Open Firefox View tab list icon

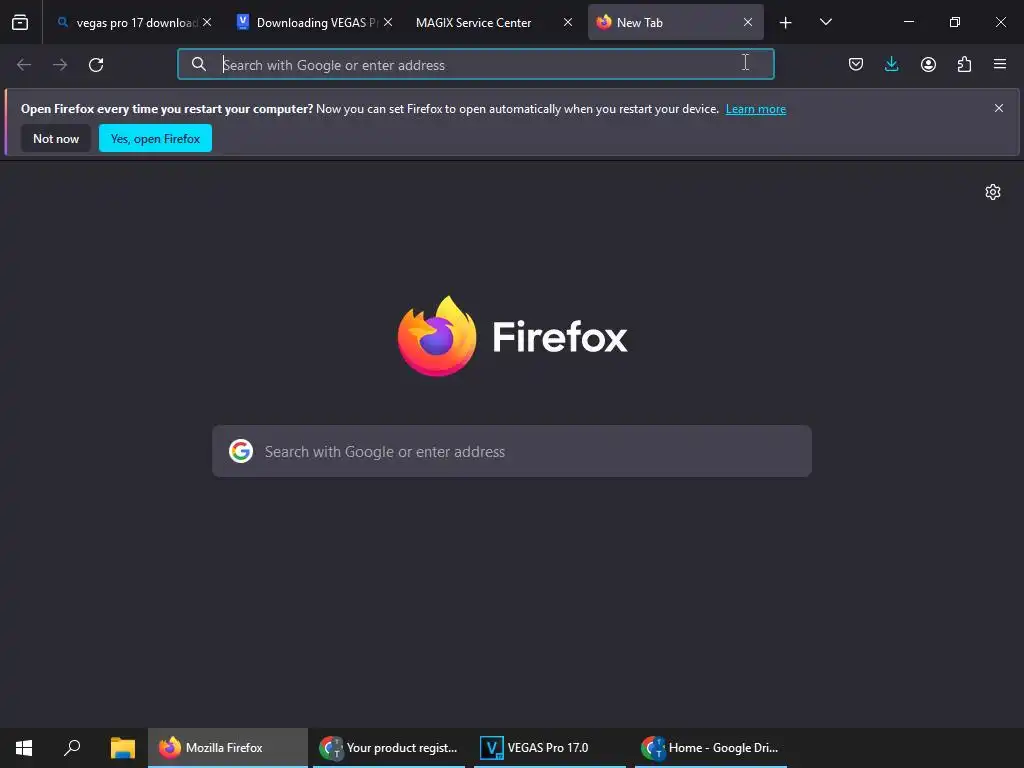[x=20, y=23]
